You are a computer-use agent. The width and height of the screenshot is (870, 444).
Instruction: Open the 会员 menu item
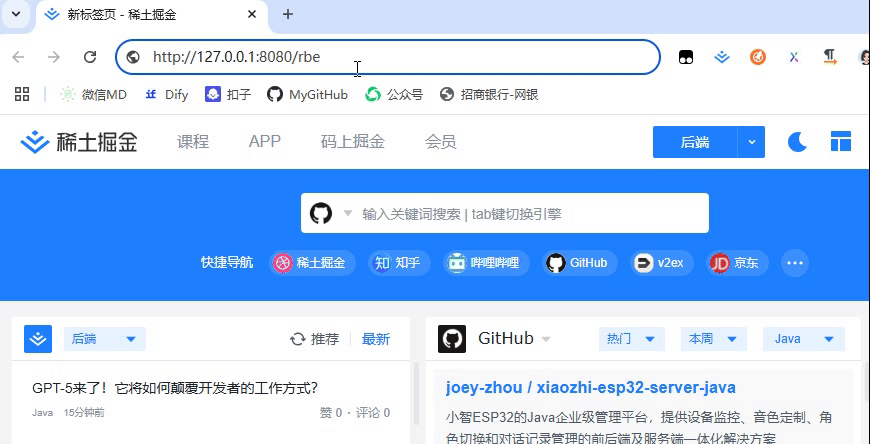[441, 142]
